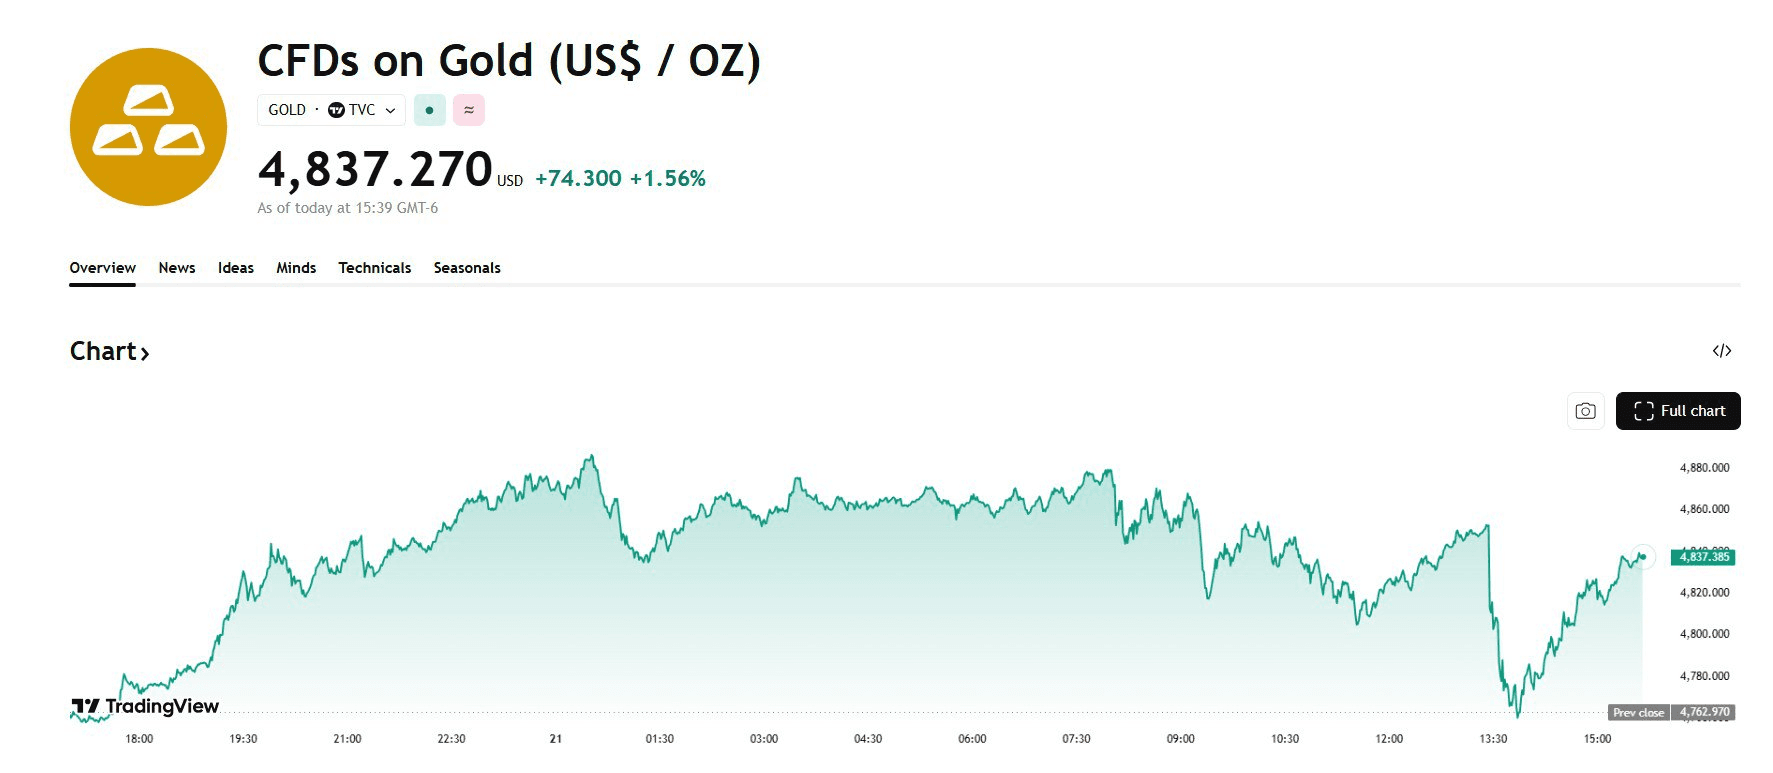The width and height of the screenshot is (1773, 773).
Task: Open the Minds tab
Action: coord(296,268)
